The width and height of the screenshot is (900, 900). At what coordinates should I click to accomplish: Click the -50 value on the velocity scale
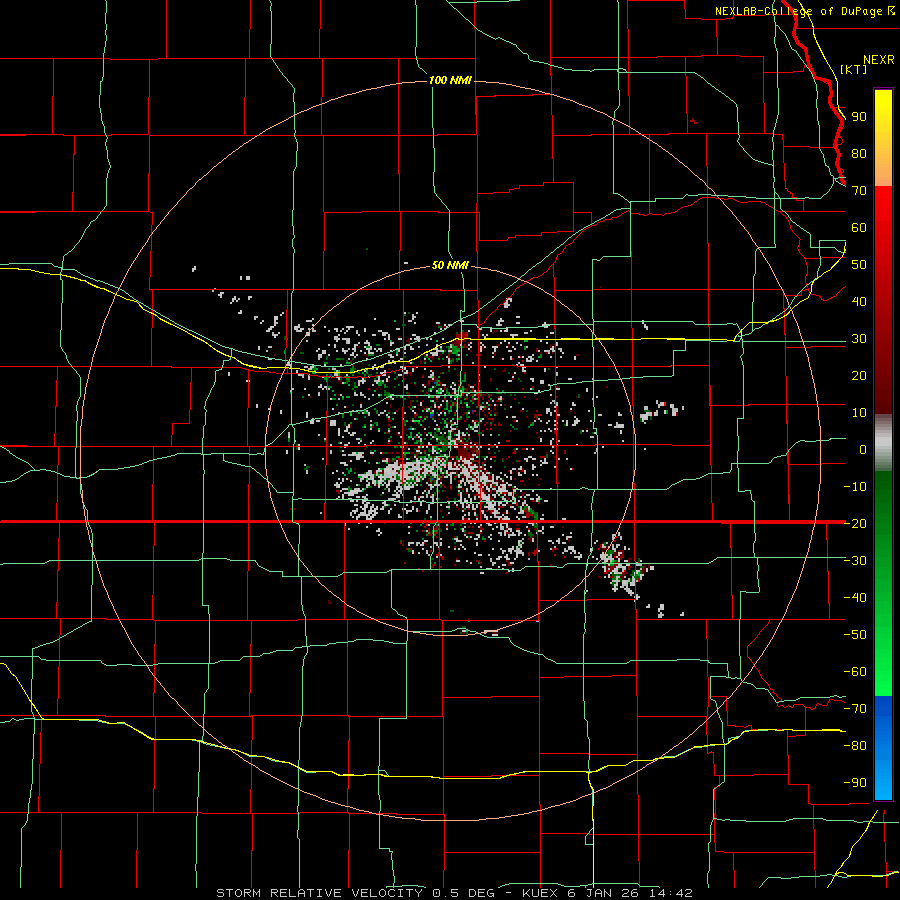[x=855, y=635]
